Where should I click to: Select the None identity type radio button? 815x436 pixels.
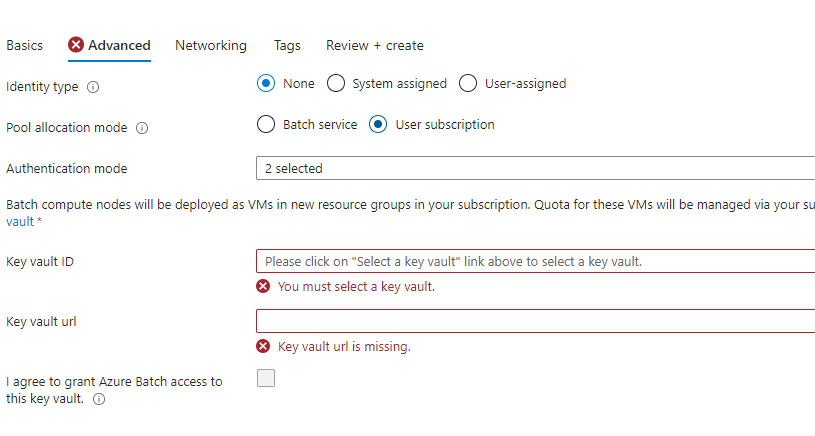tap(266, 83)
